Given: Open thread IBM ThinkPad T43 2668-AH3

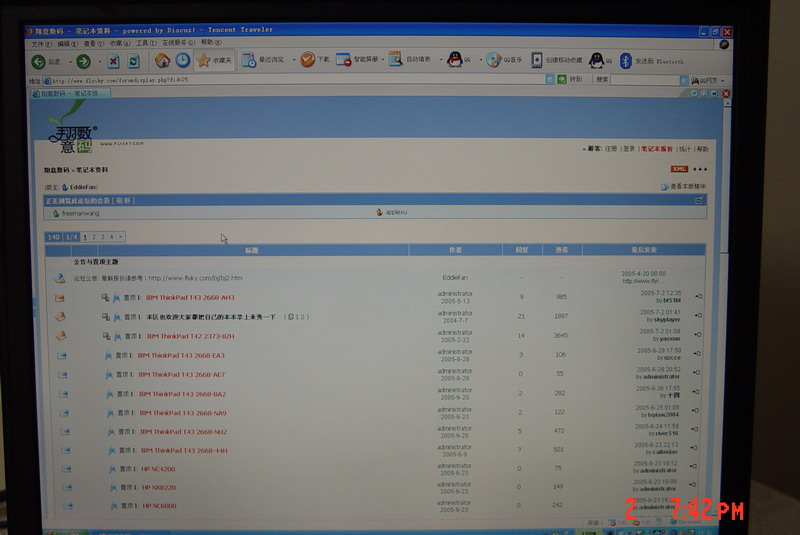Looking at the screenshot, I should pyautogui.click(x=190, y=297).
